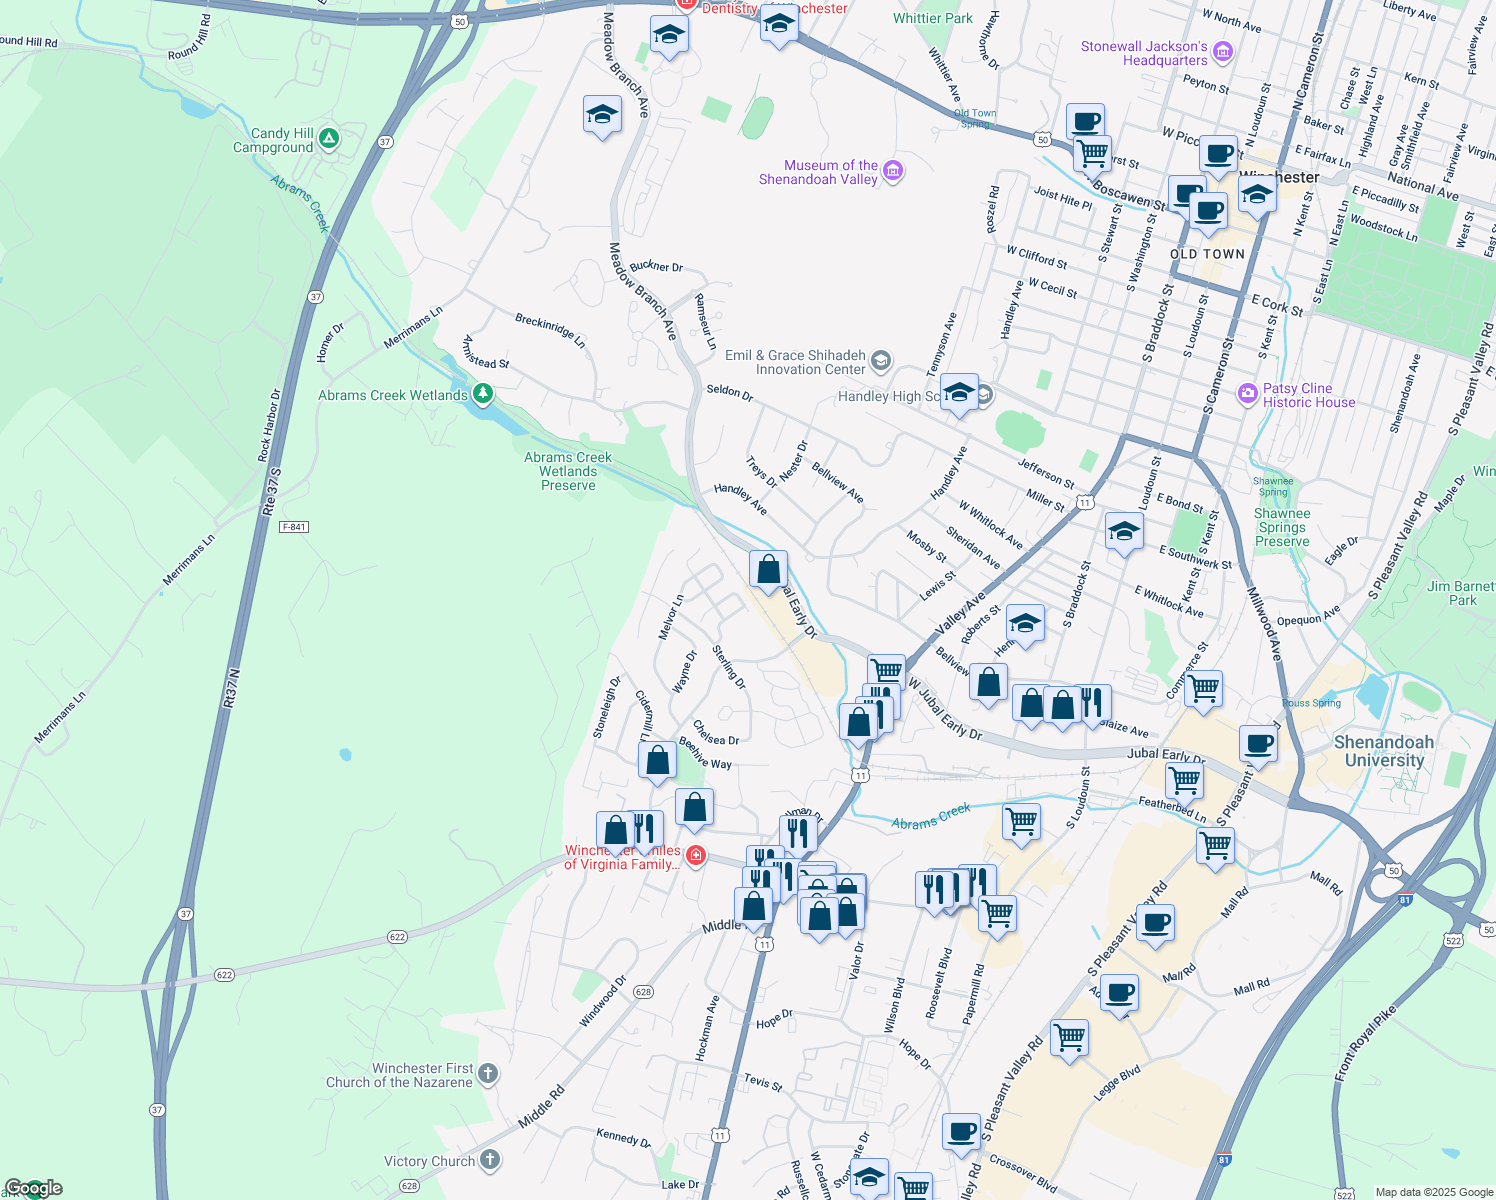Select the Whittier Park label

[x=933, y=18]
